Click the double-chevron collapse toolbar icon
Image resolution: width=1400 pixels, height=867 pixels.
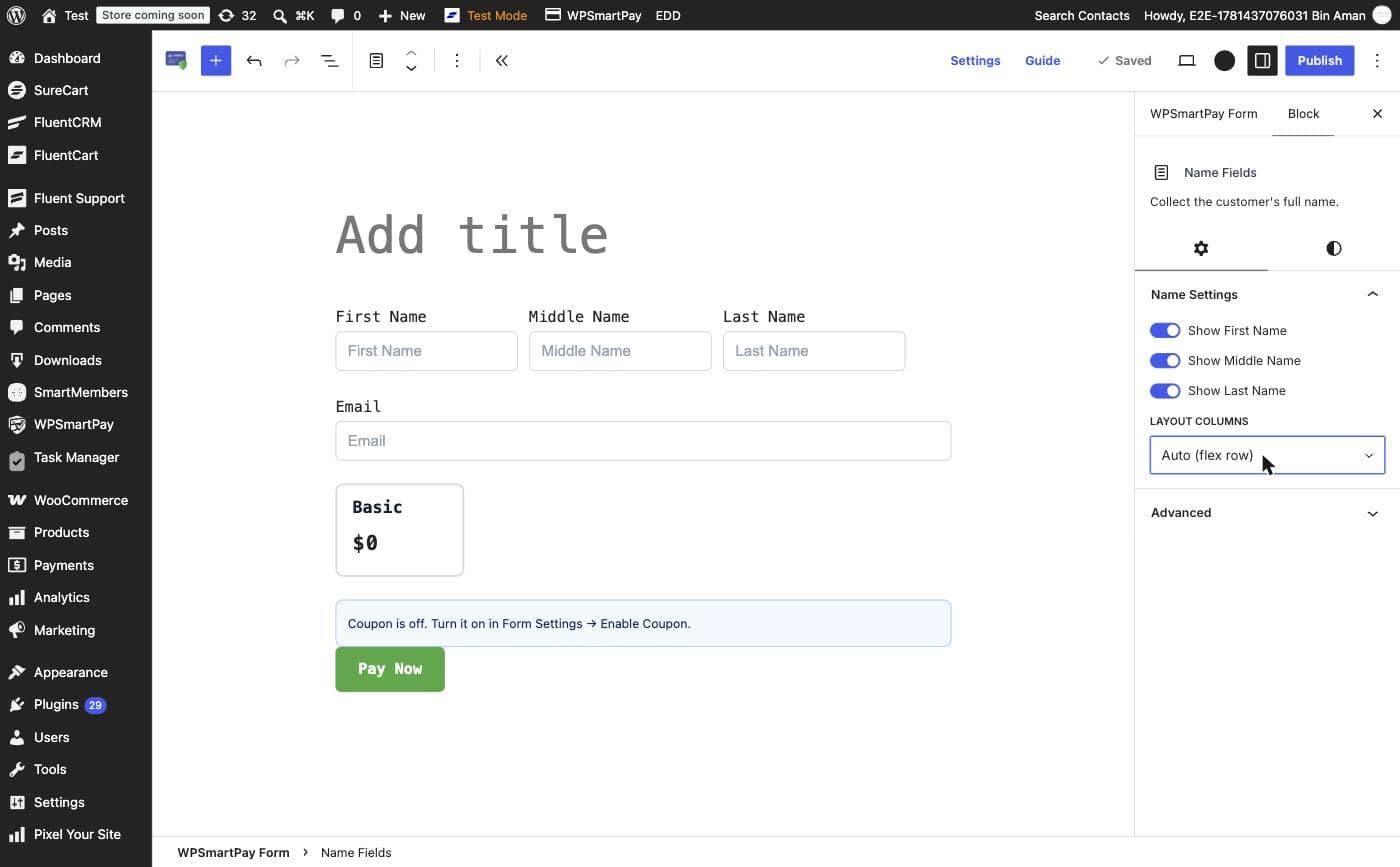pos(502,60)
